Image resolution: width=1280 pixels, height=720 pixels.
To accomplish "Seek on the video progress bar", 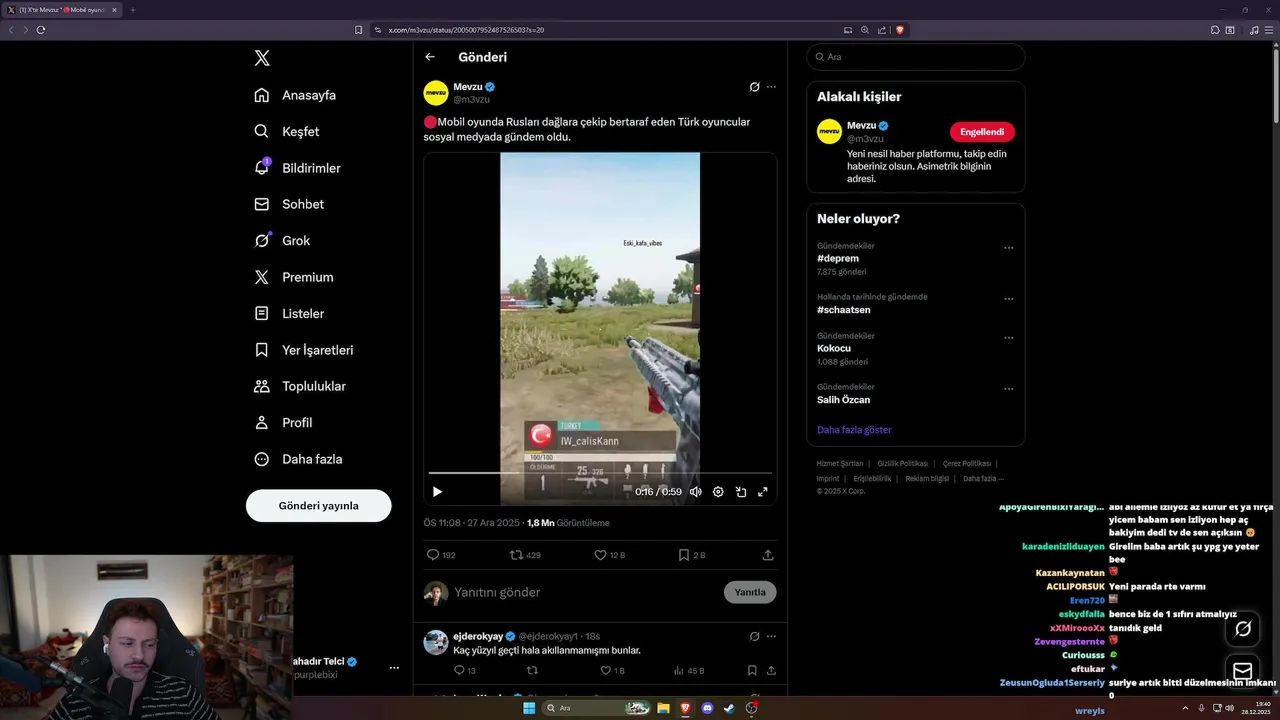I will point(600,473).
